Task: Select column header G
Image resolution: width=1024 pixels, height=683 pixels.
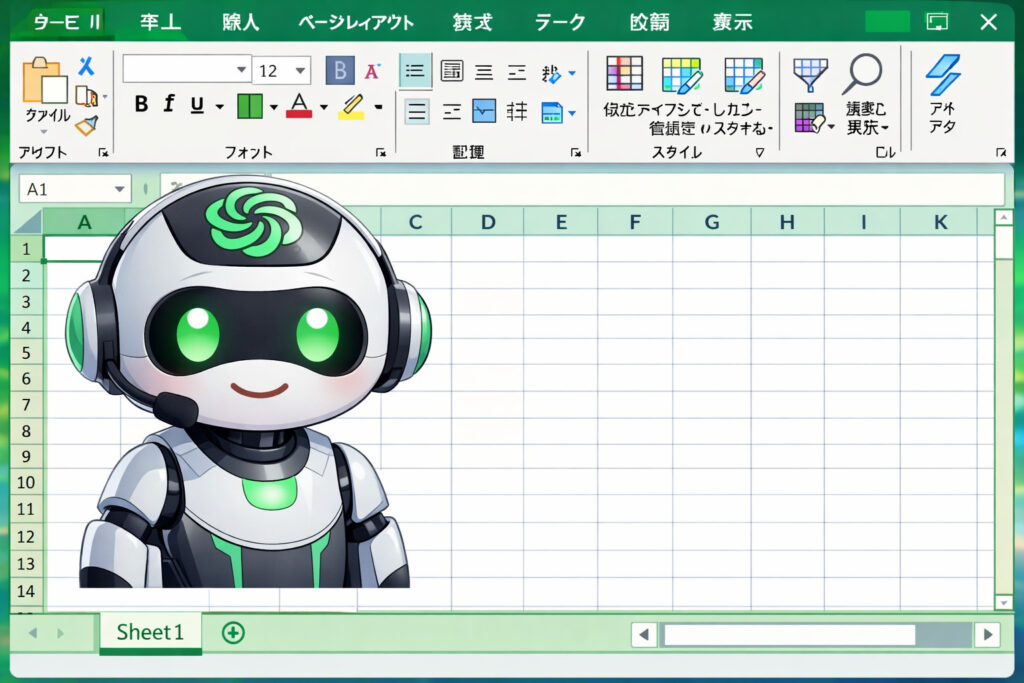Action: (x=711, y=222)
